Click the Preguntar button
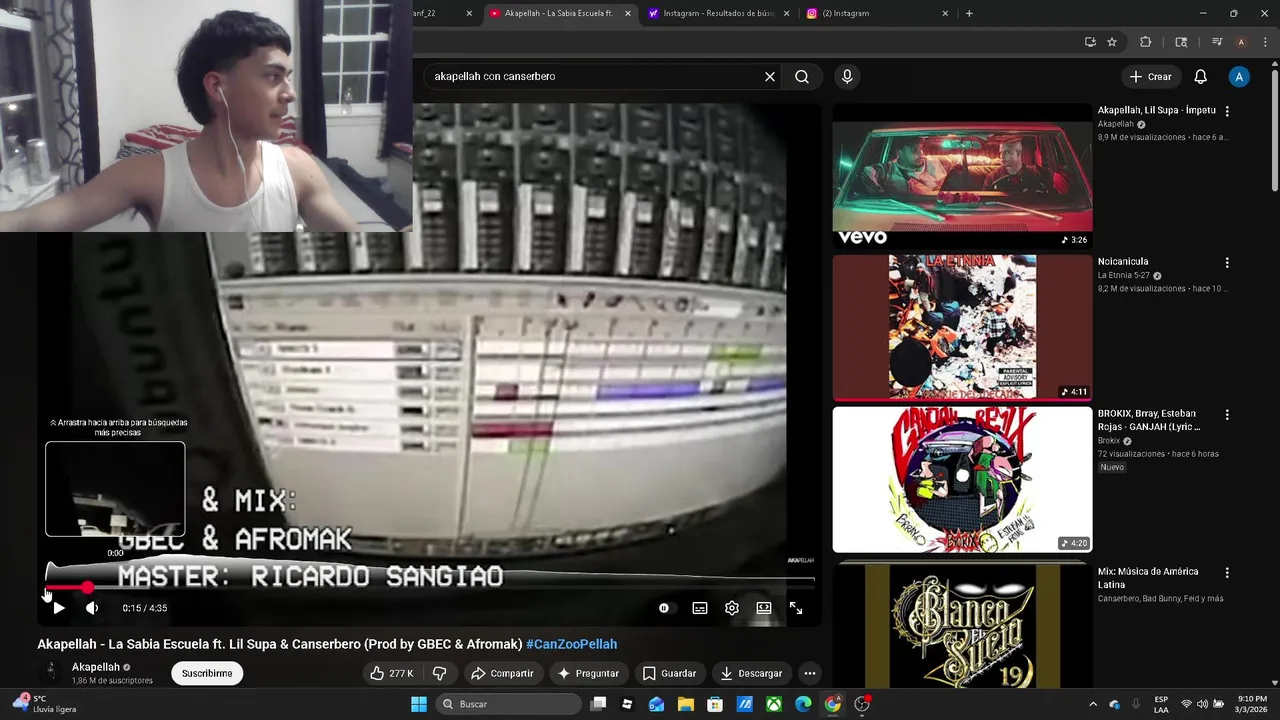This screenshot has height=720, width=1280. tap(588, 673)
